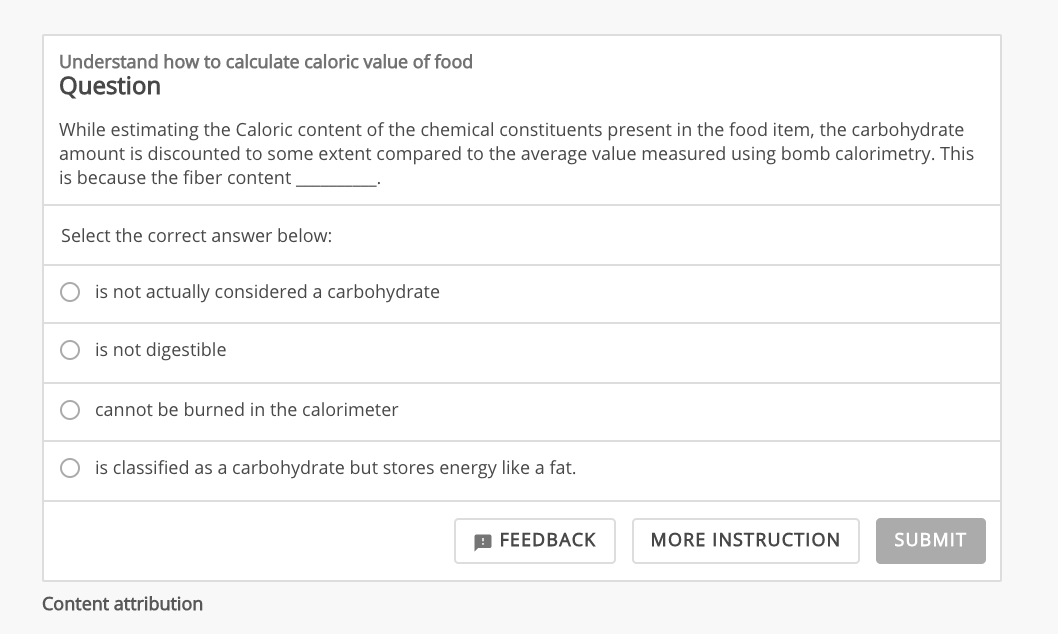
Task: Click the answer row mentioning carbohydrate classification
Action: point(334,467)
